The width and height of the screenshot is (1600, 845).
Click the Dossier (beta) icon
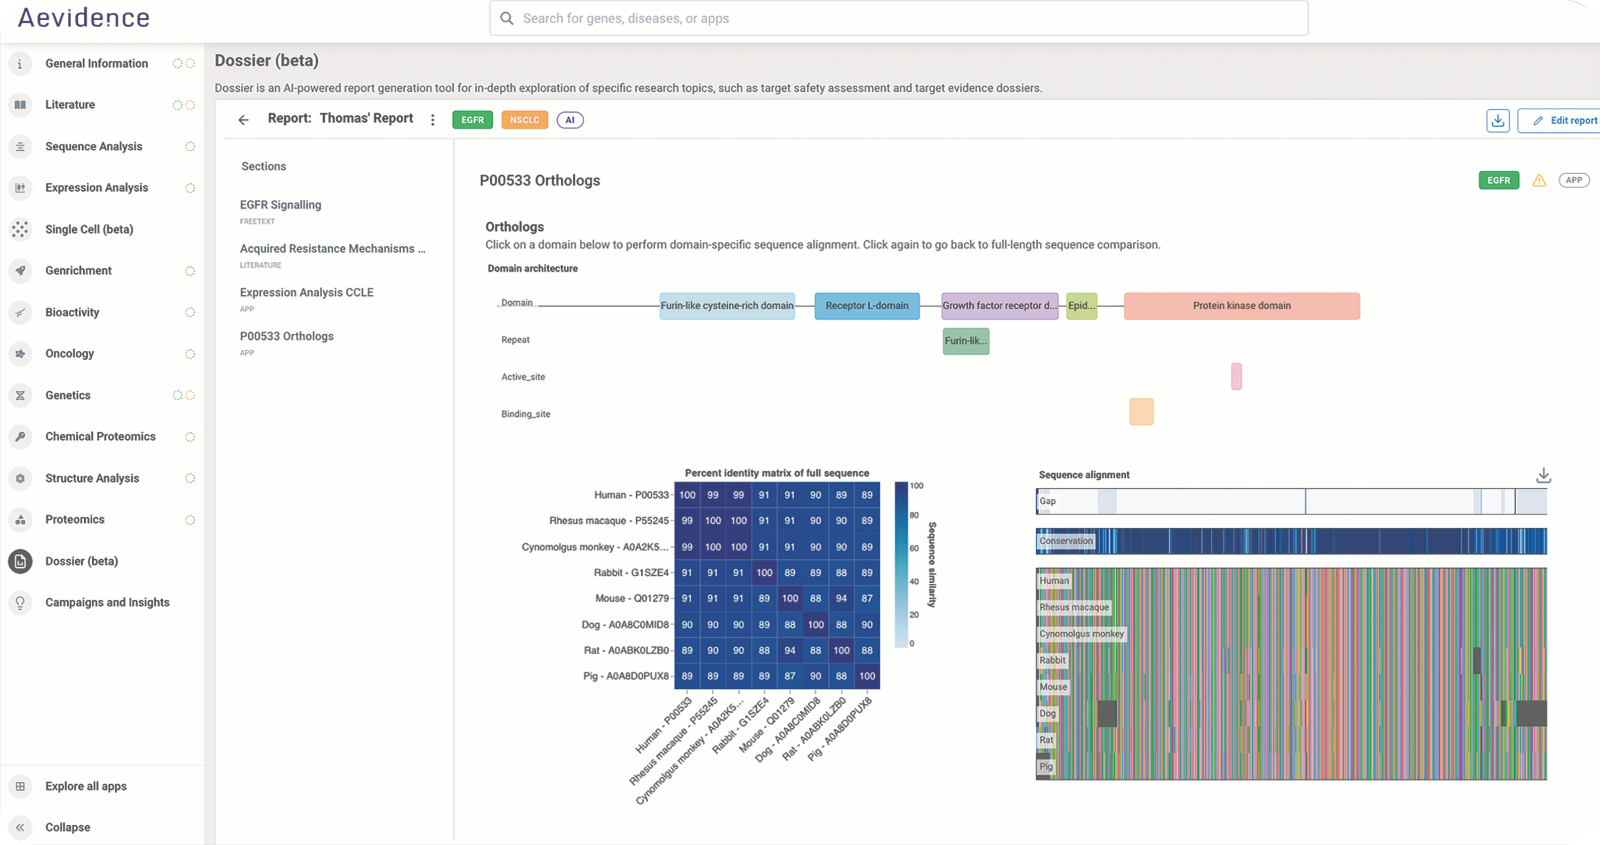20,562
